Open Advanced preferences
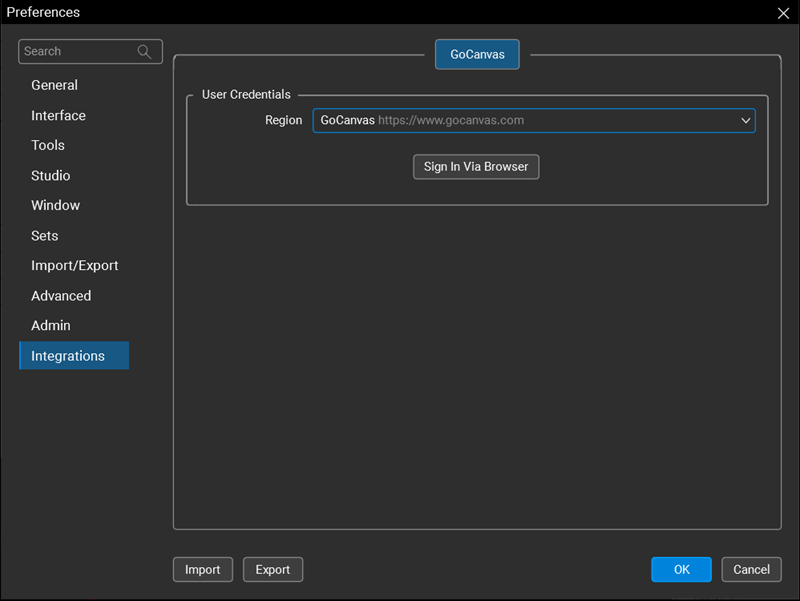Image resolution: width=800 pixels, height=601 pixels. (61, 296)
